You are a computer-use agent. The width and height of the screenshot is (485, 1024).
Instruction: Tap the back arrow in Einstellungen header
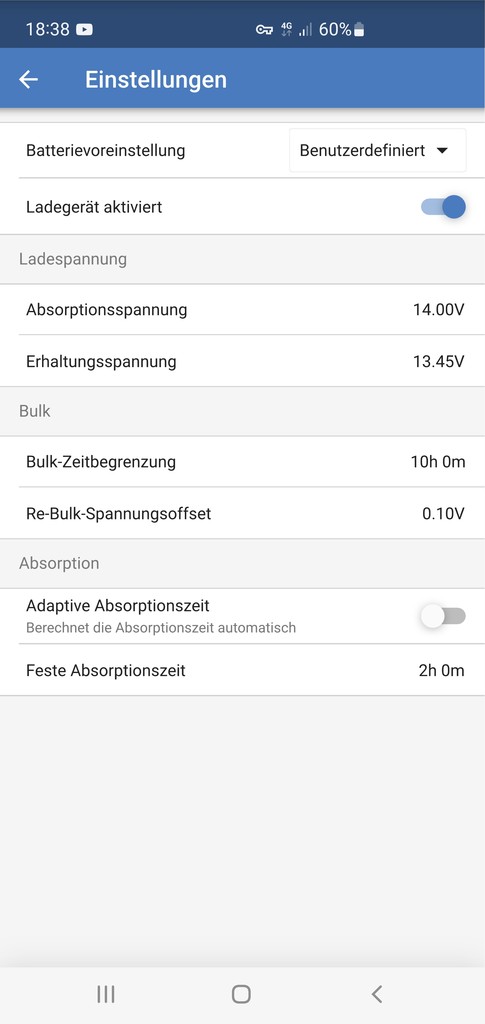coord(28,80)
